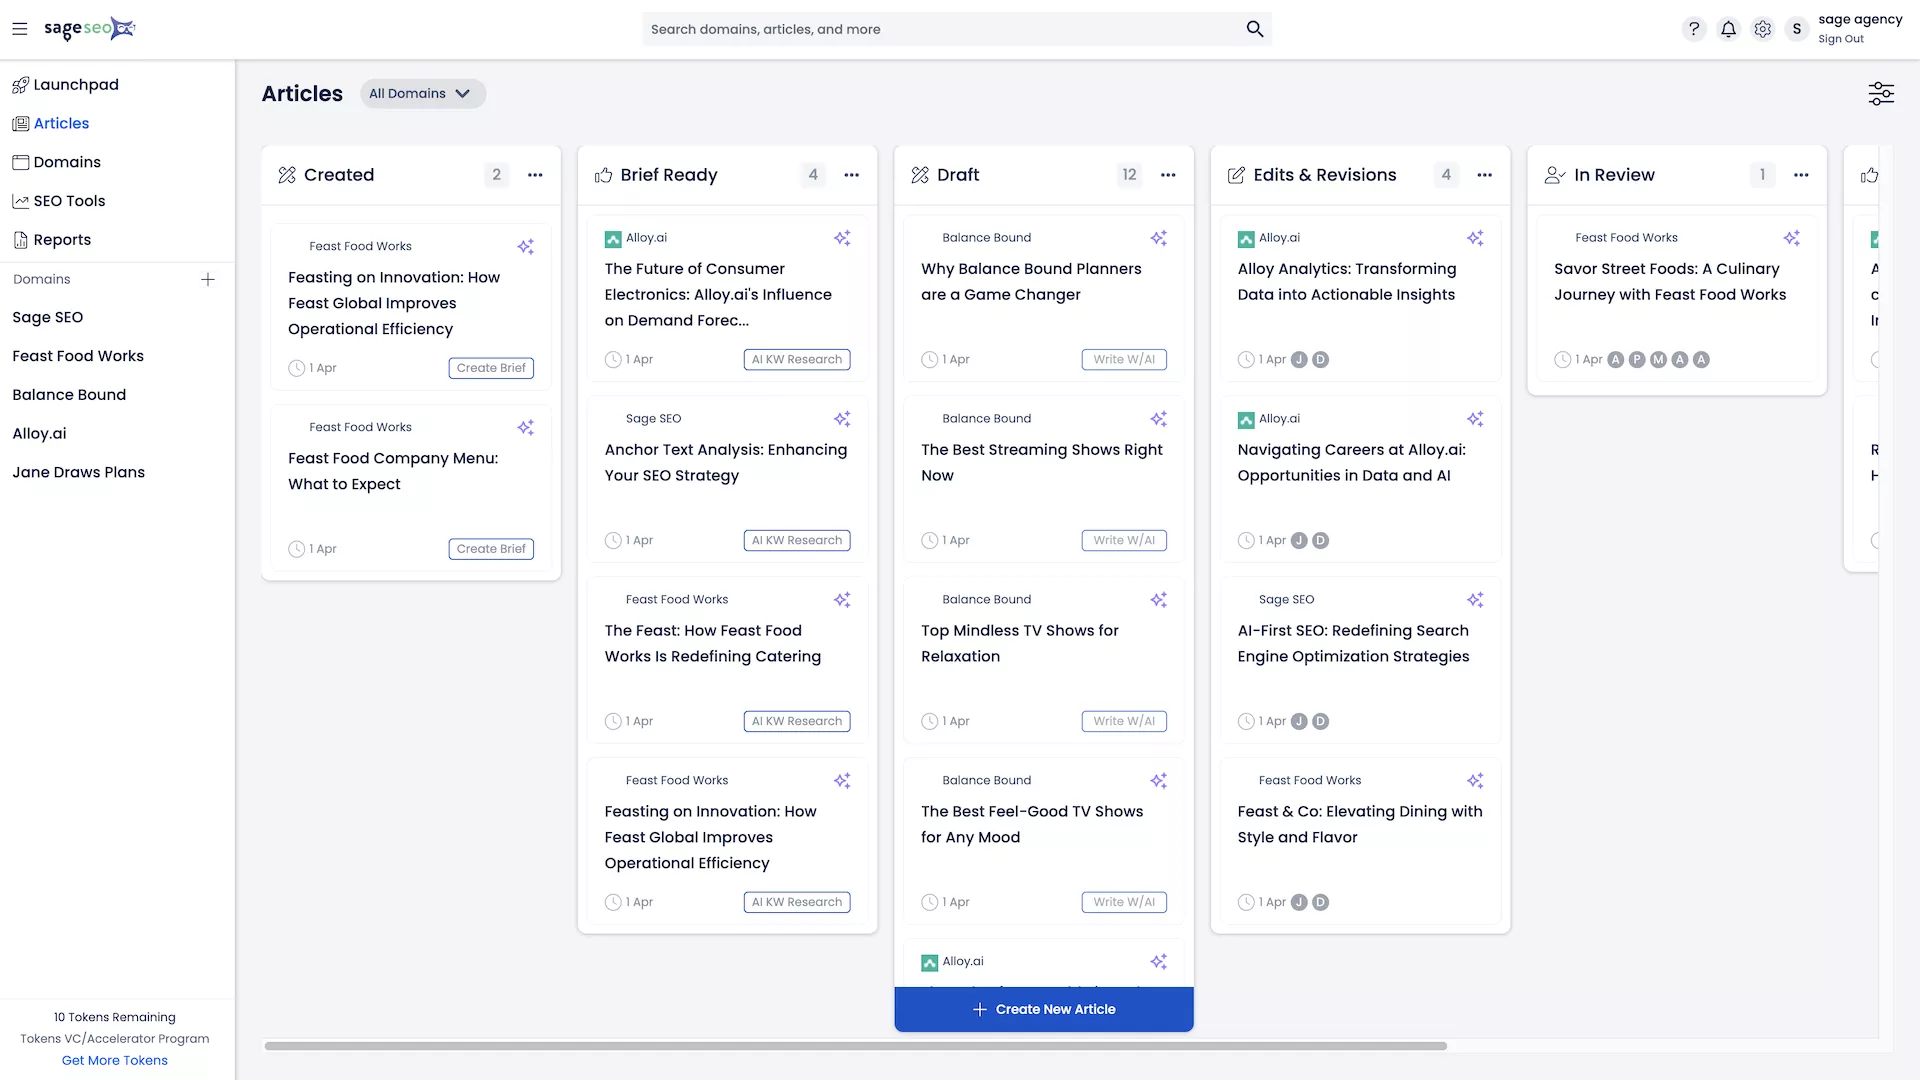Click the filter sliders icon
Screen dimensions: 1920x1080
pyautogui.click(x=1880, y=94)
